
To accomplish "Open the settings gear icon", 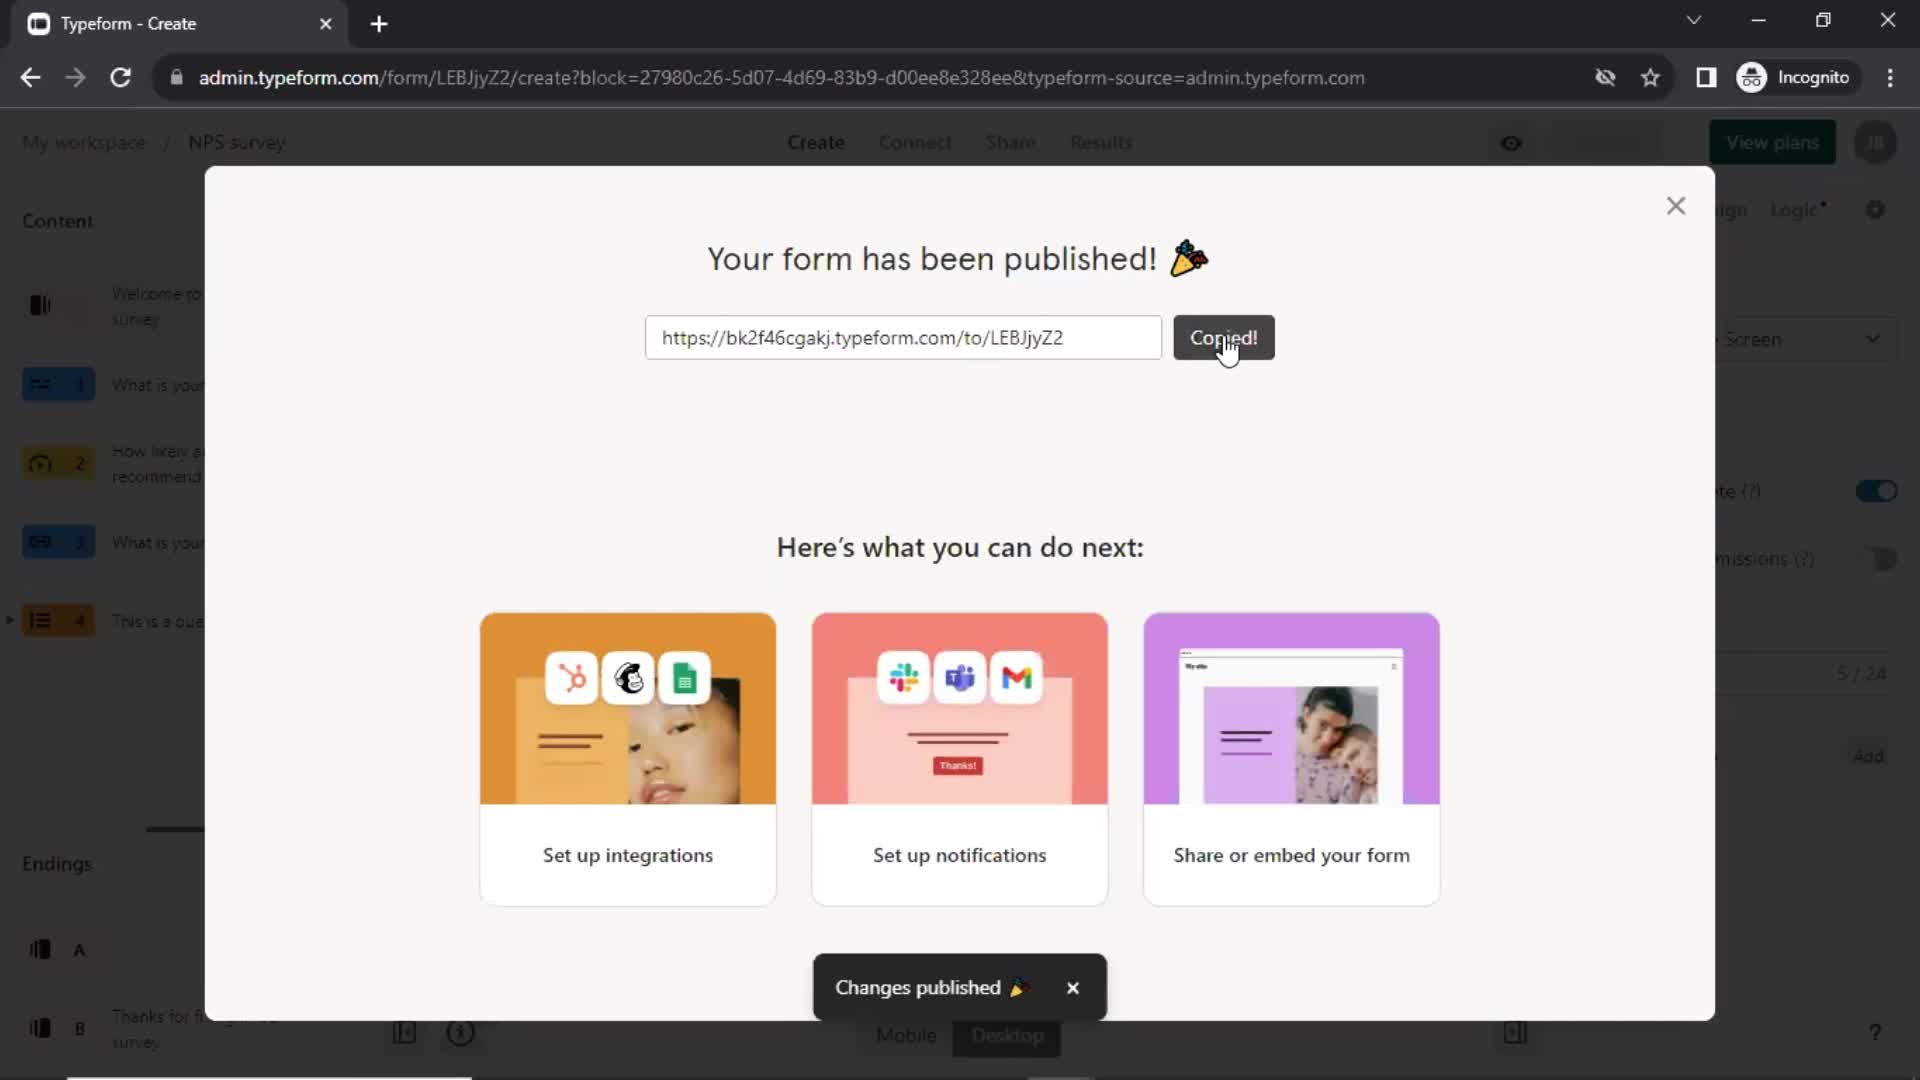I will 1875,210.
